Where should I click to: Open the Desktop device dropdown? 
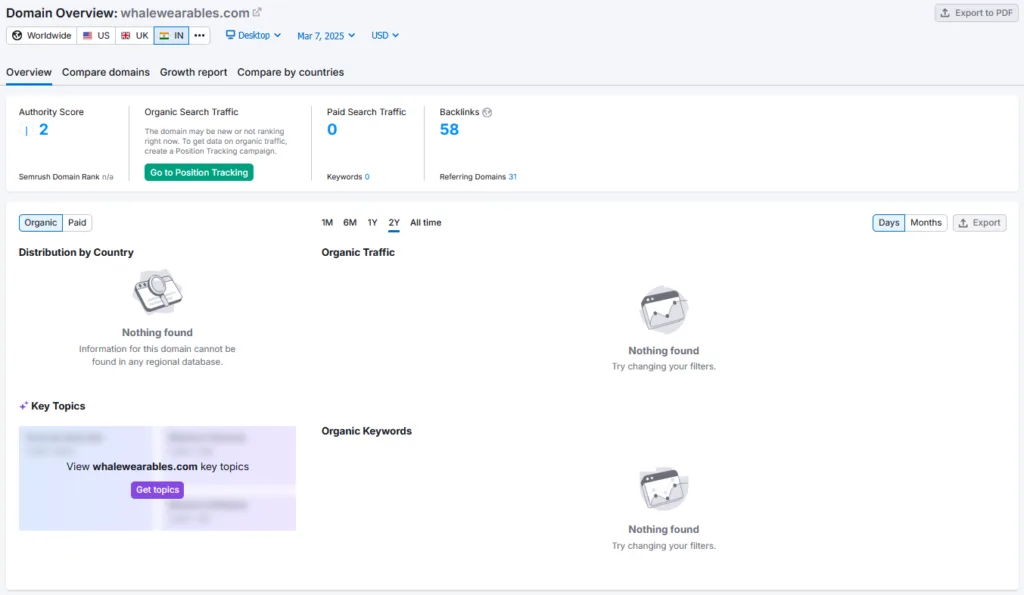(253, 35)
